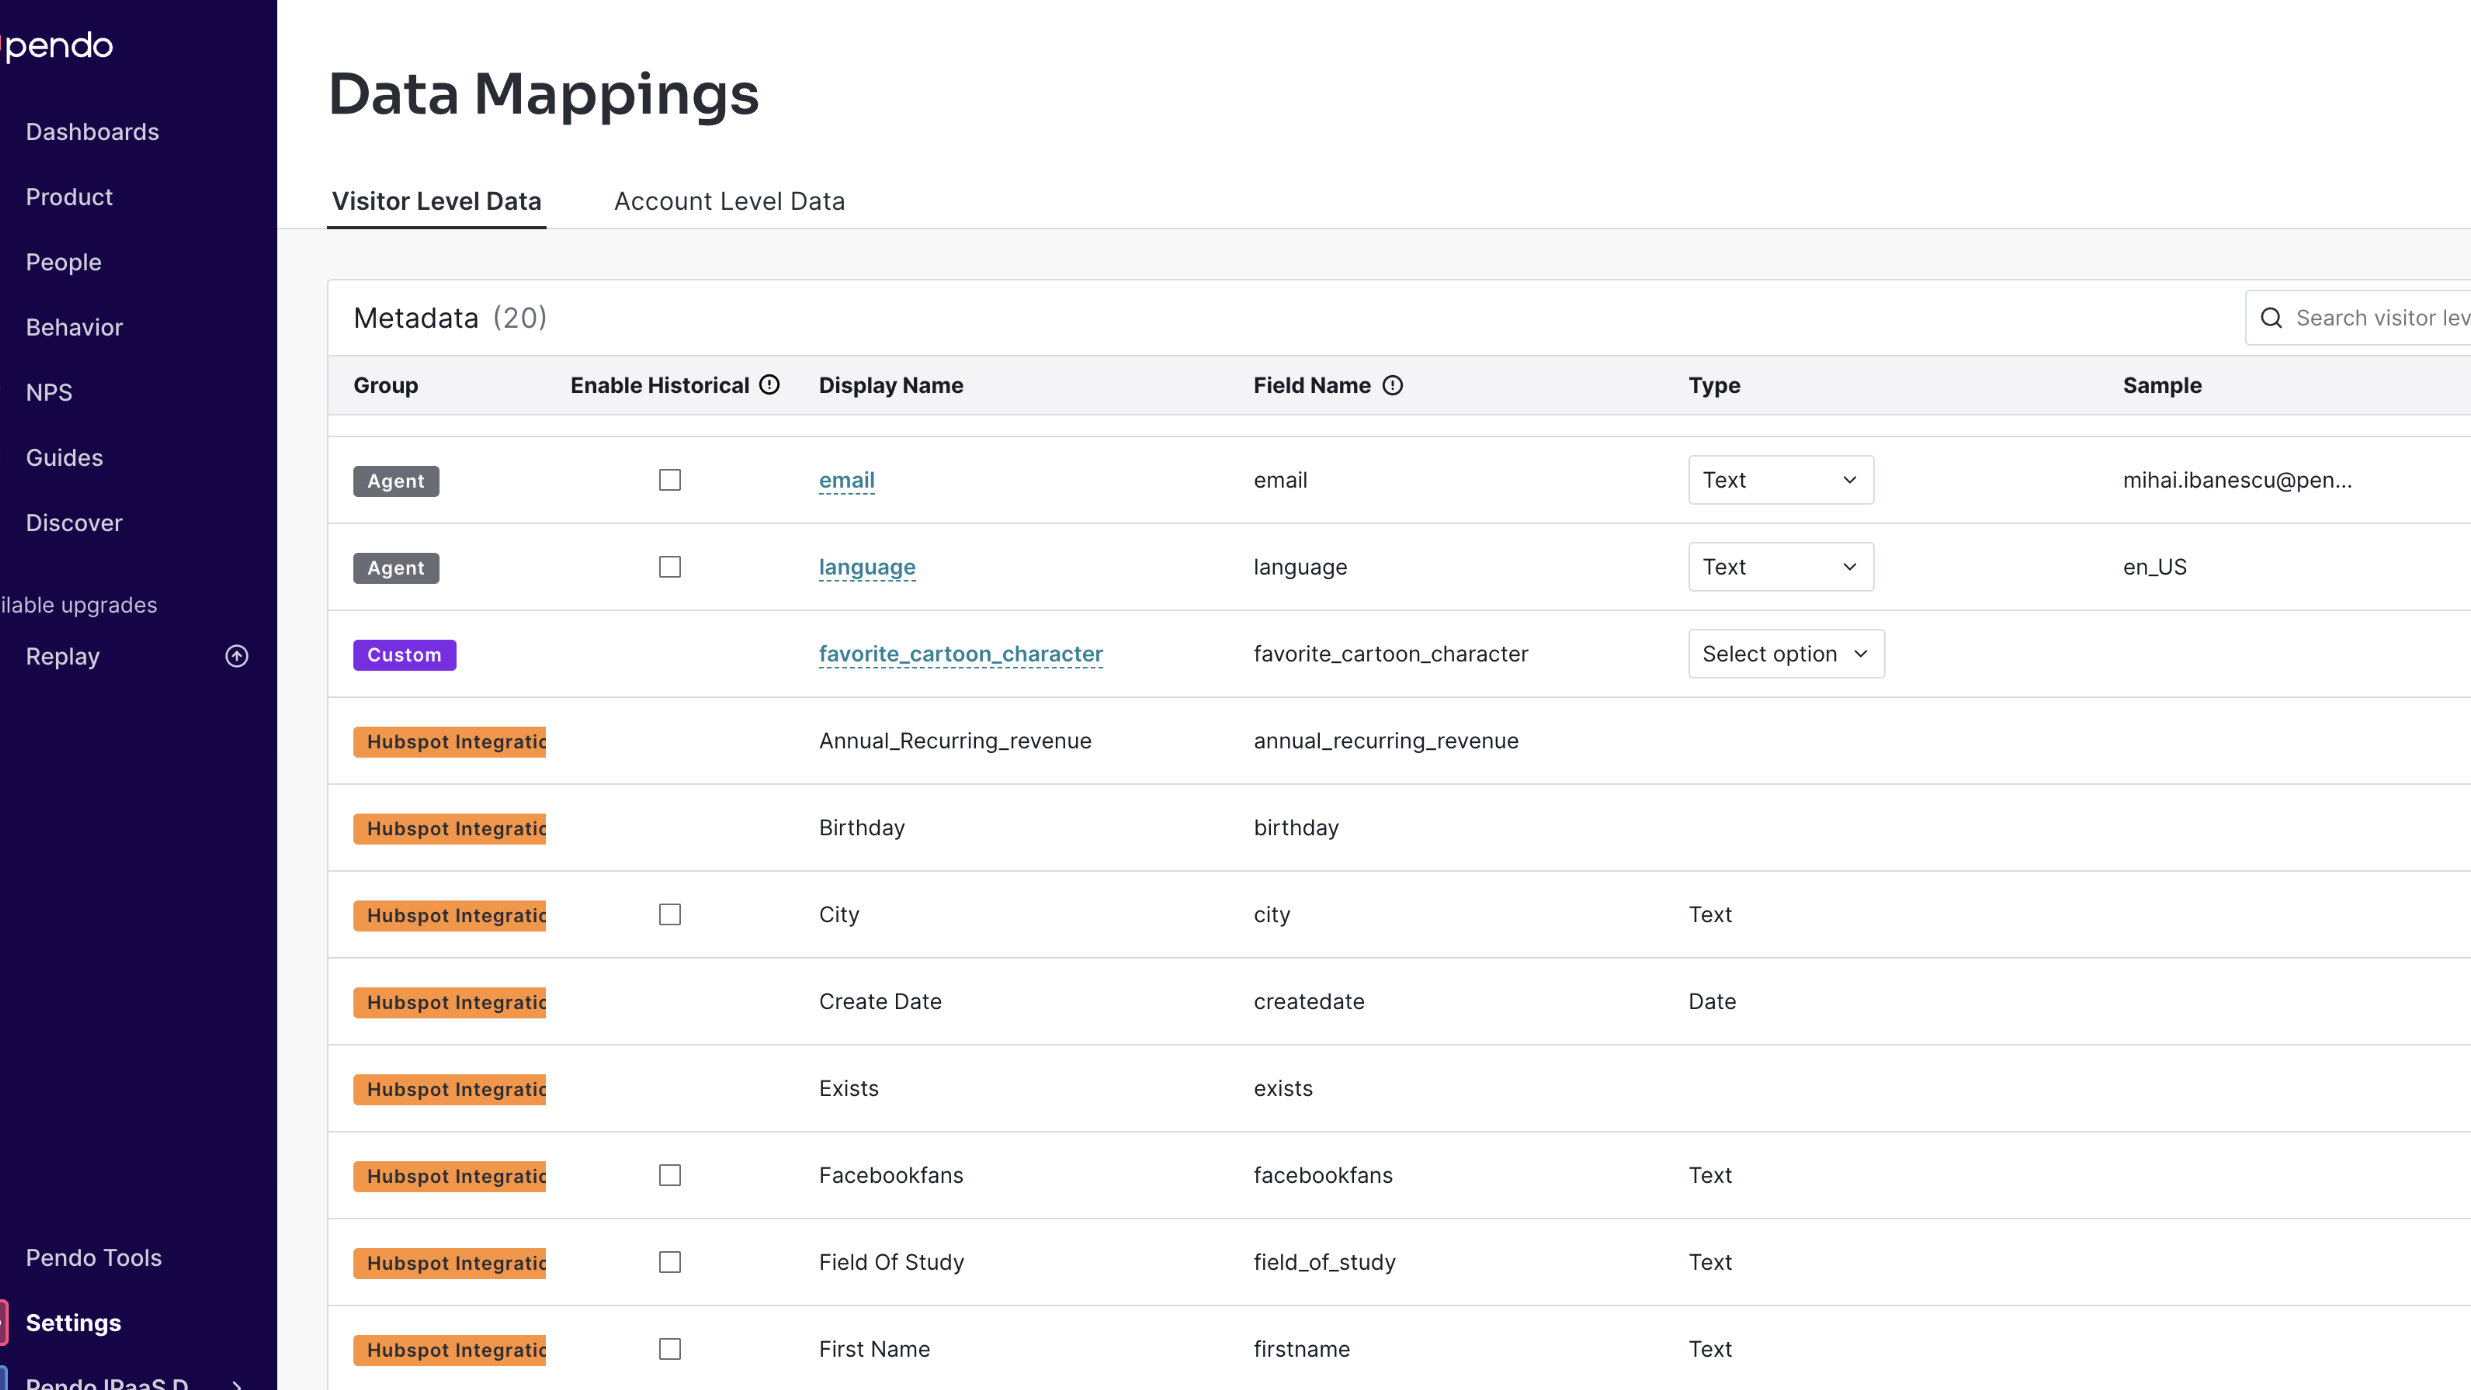
Task: Click the Hubspot Integration badge for Birthday
Action: (450, 829)
